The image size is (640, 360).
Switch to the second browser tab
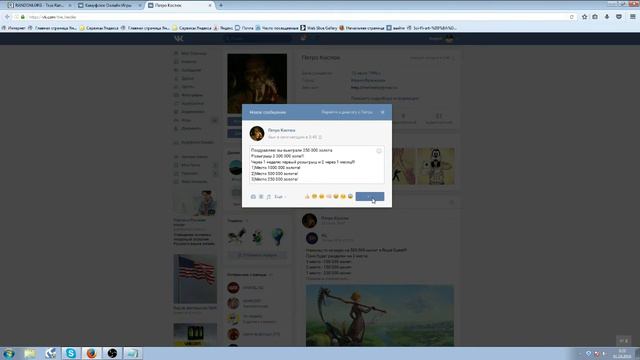pyautogui.click(x=109, y=5)
